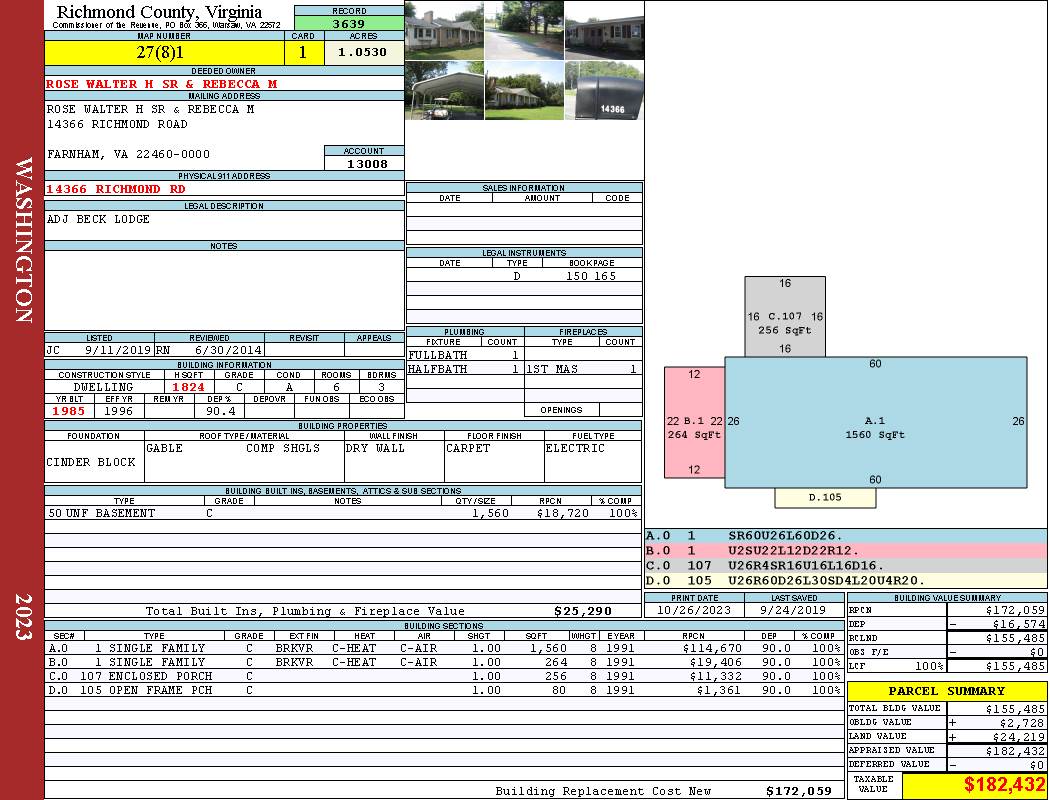Select the 107 Enclosed Porch building section row
1050x800 pixels.
[x=443, y=676]
